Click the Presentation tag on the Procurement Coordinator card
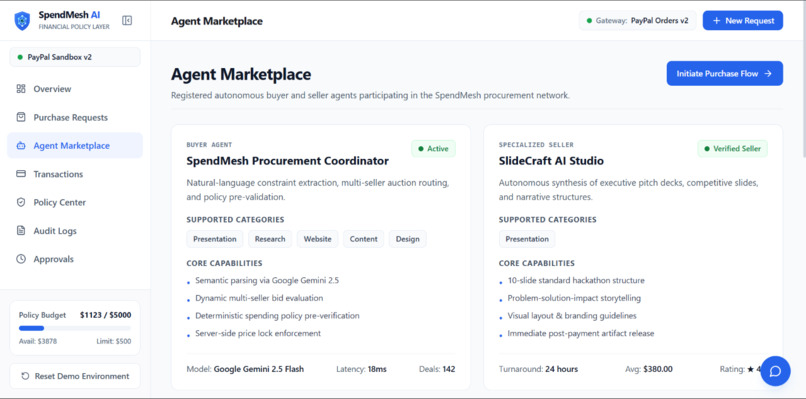 [x=214, y=239]
